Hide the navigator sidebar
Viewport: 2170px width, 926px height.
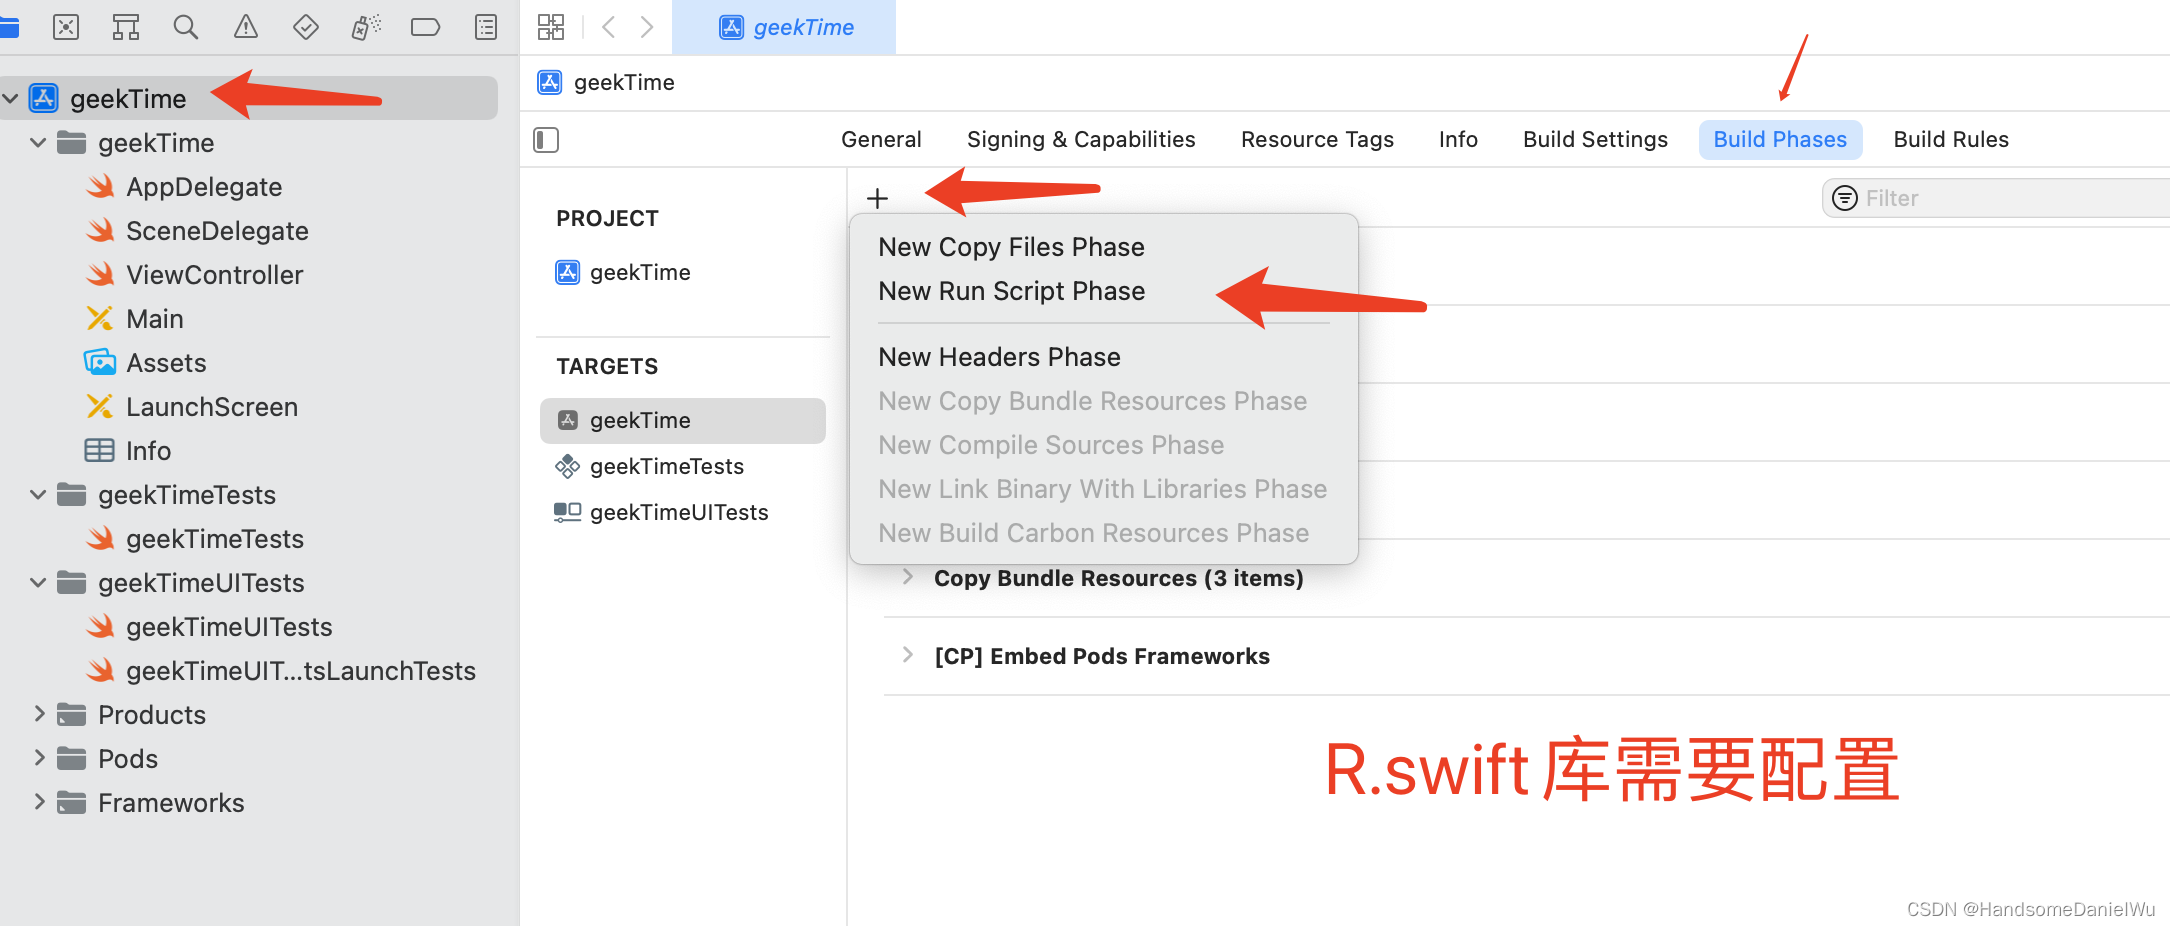click(x=545, y=140)
